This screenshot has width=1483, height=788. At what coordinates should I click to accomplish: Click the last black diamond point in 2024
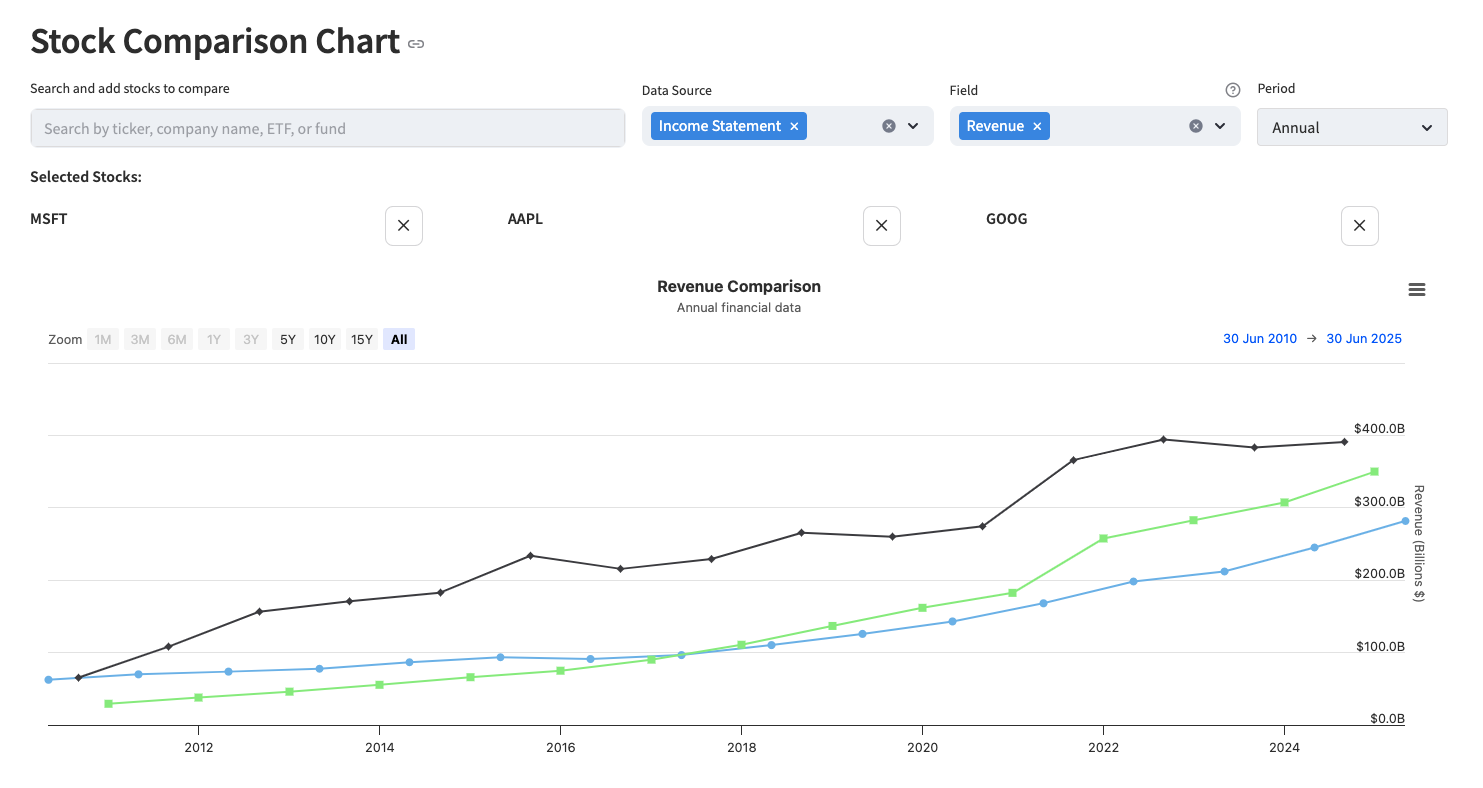[x=1344, y=442]
